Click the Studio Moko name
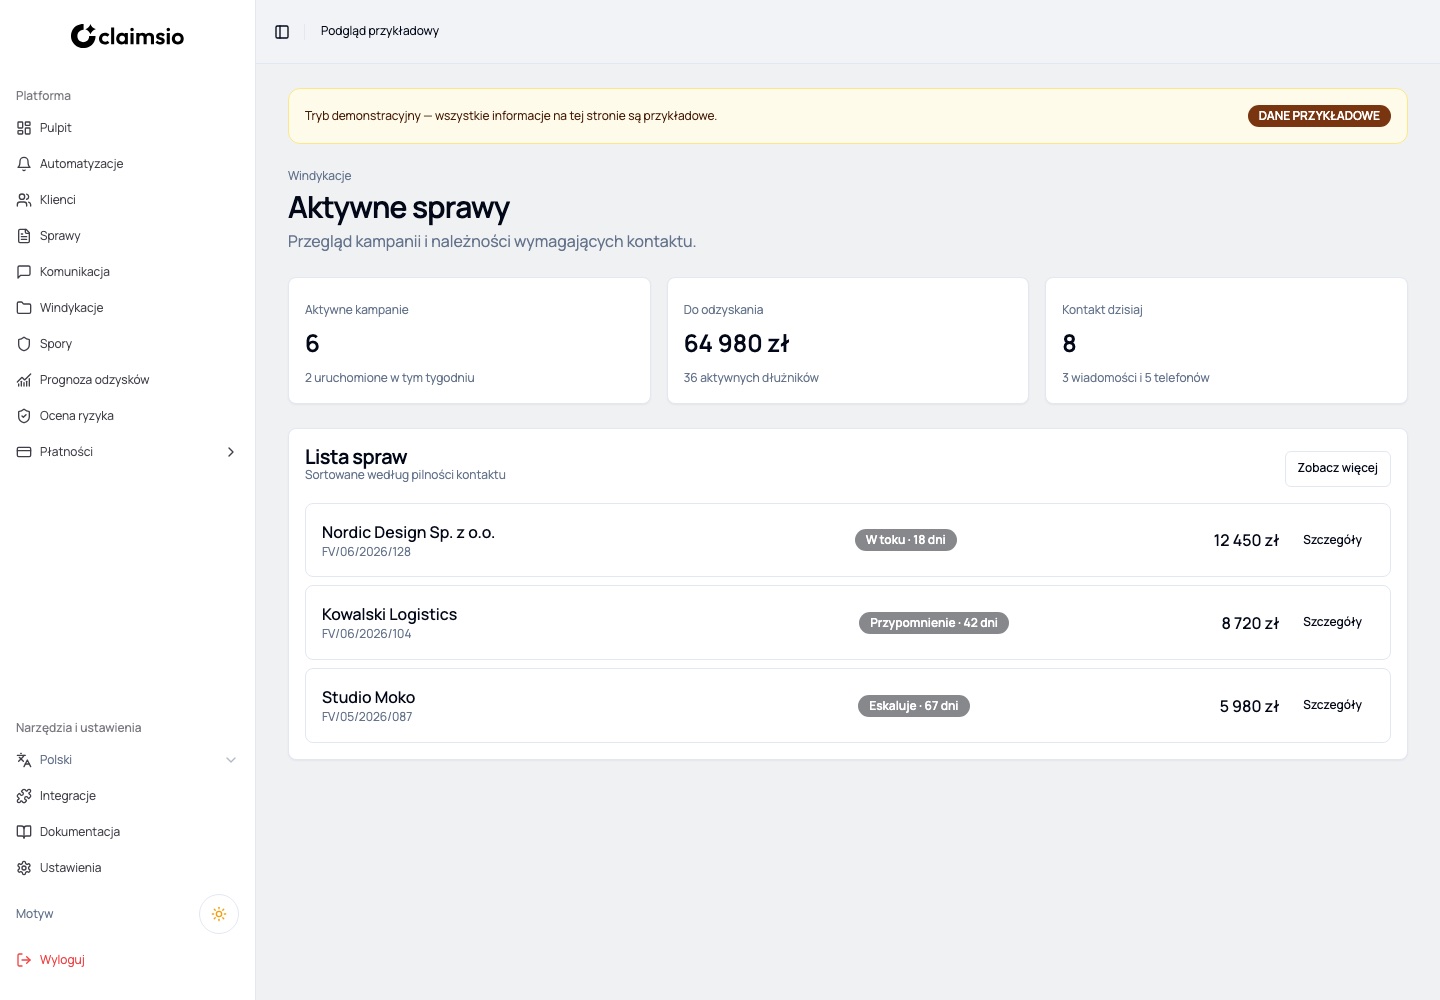The height and width of the screenshot is (1000, 1440). pyautogui.click(x=368, y=698)
